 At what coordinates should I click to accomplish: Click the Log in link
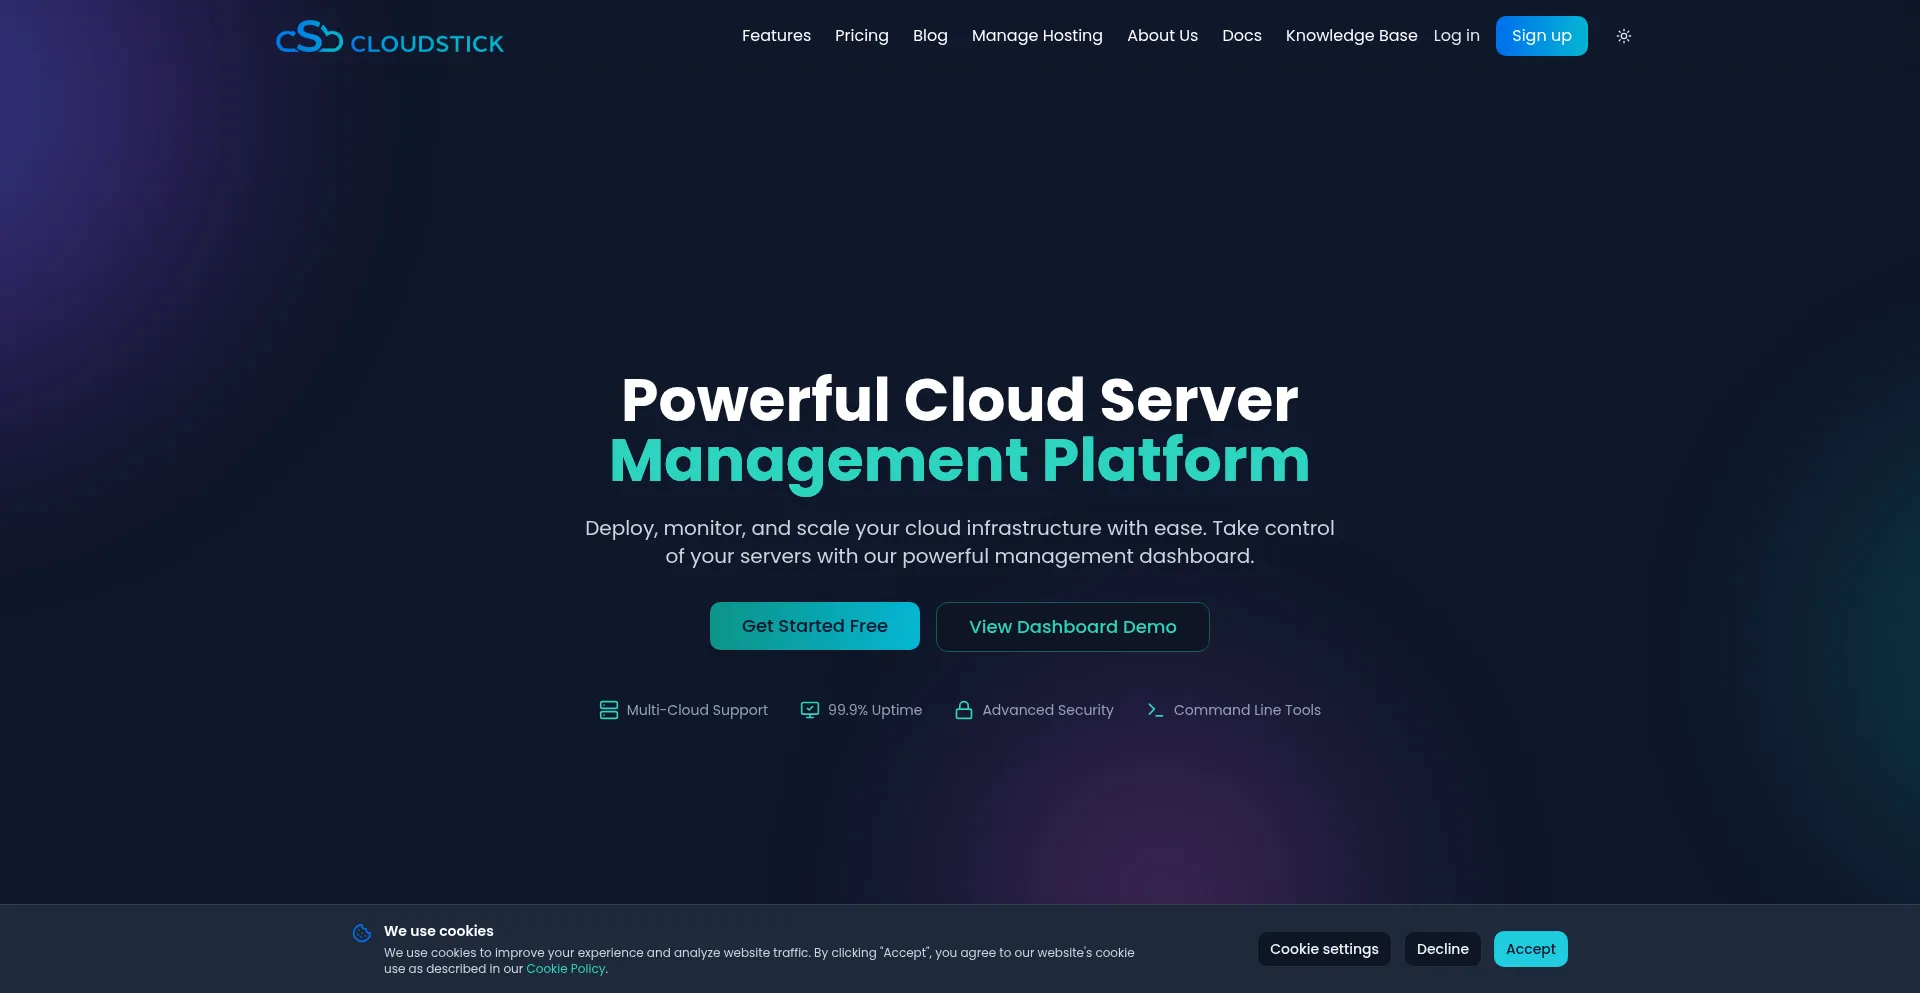(x=1456, y=36)
